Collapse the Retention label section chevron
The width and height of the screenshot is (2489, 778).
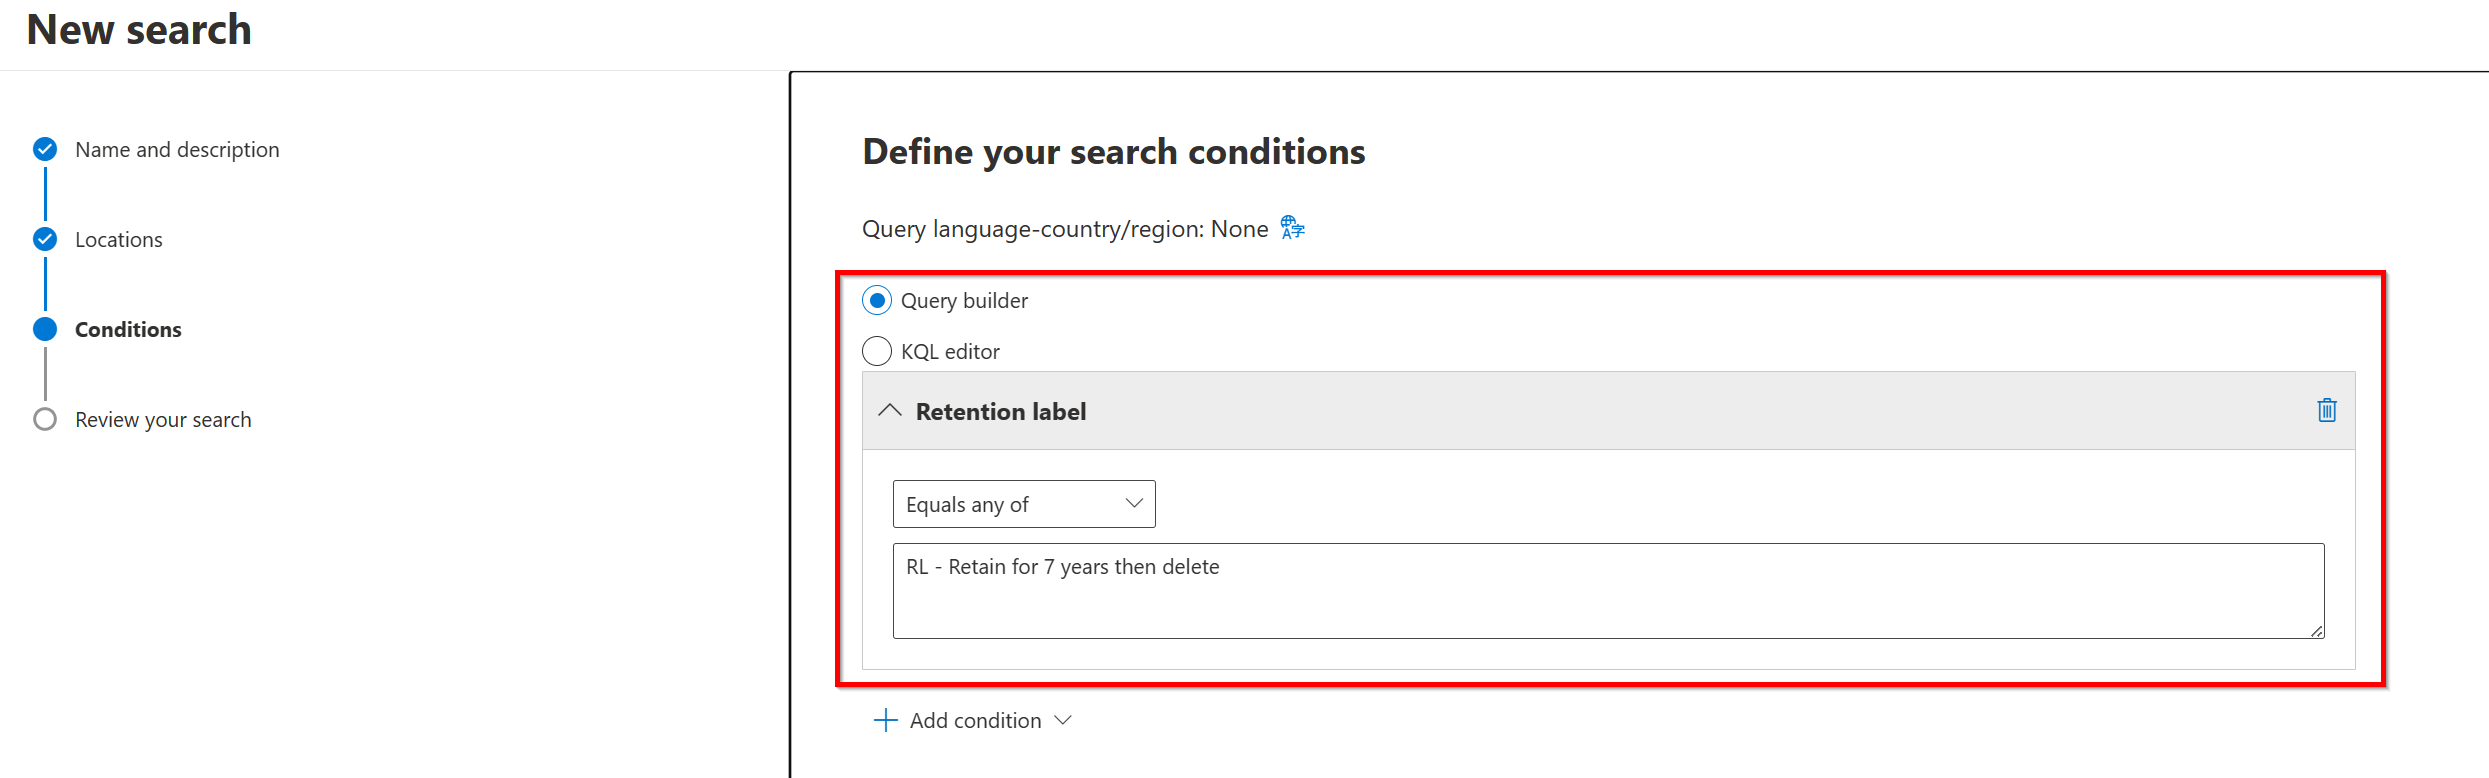pos(889,411)
